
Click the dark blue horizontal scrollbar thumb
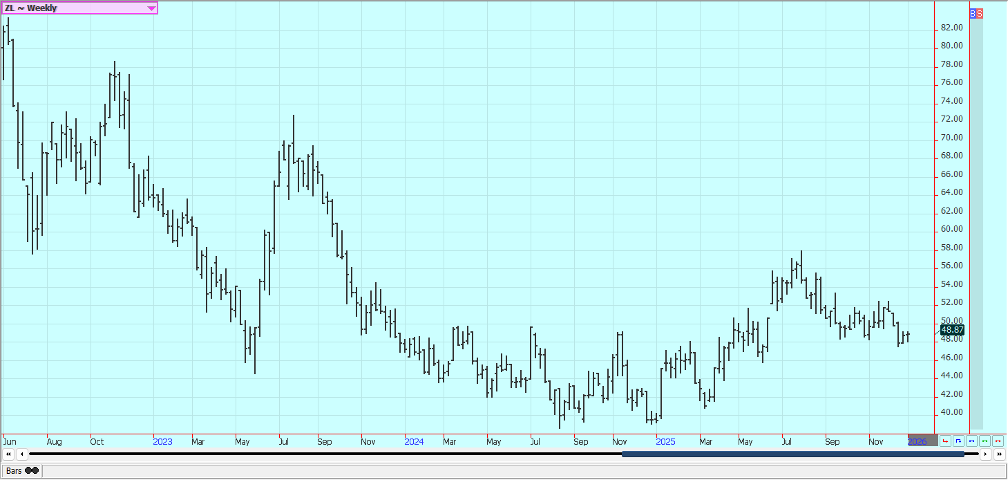click(792, 454)
